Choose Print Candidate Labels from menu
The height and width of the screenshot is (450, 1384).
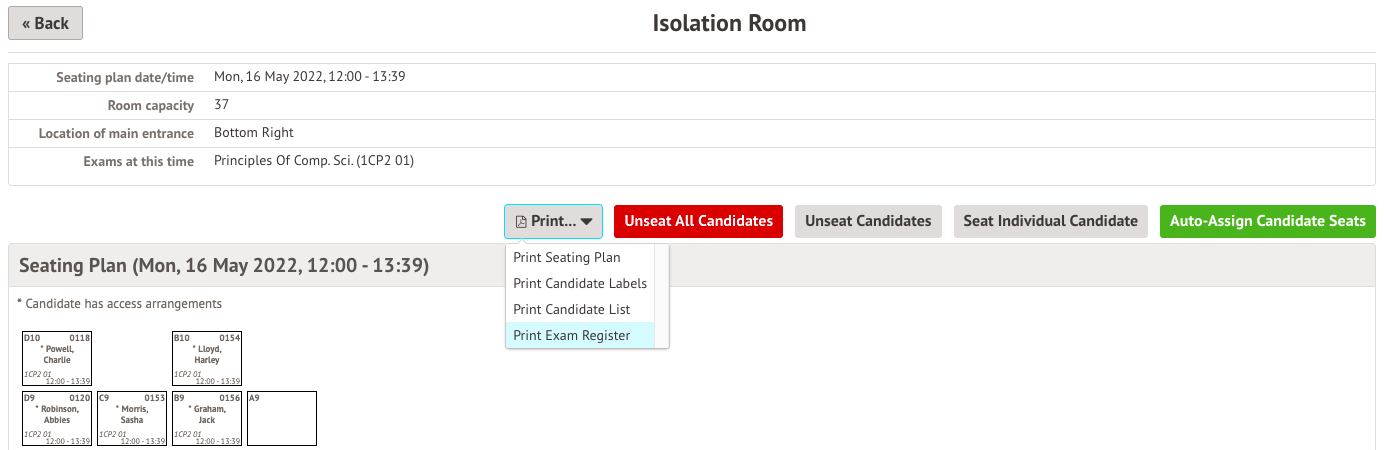click(x=580, y=283)
